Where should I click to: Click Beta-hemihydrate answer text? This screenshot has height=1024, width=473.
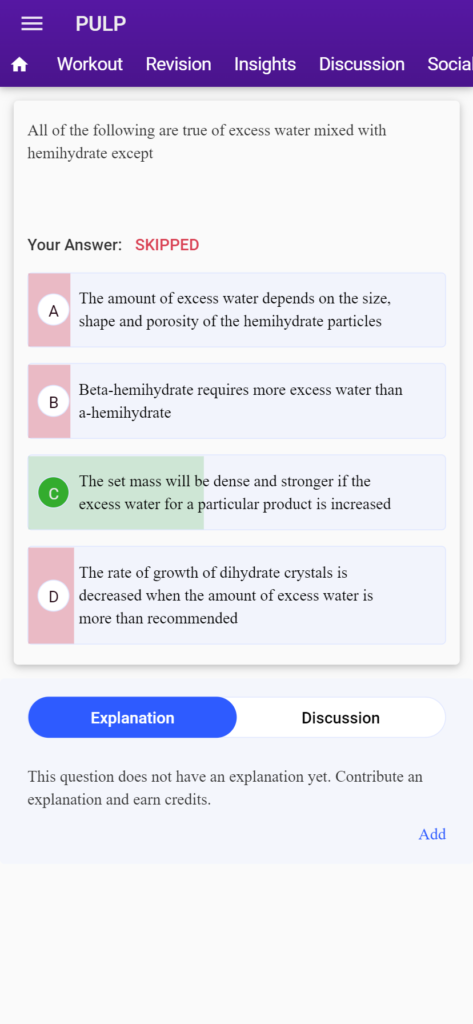click(241, 401)
